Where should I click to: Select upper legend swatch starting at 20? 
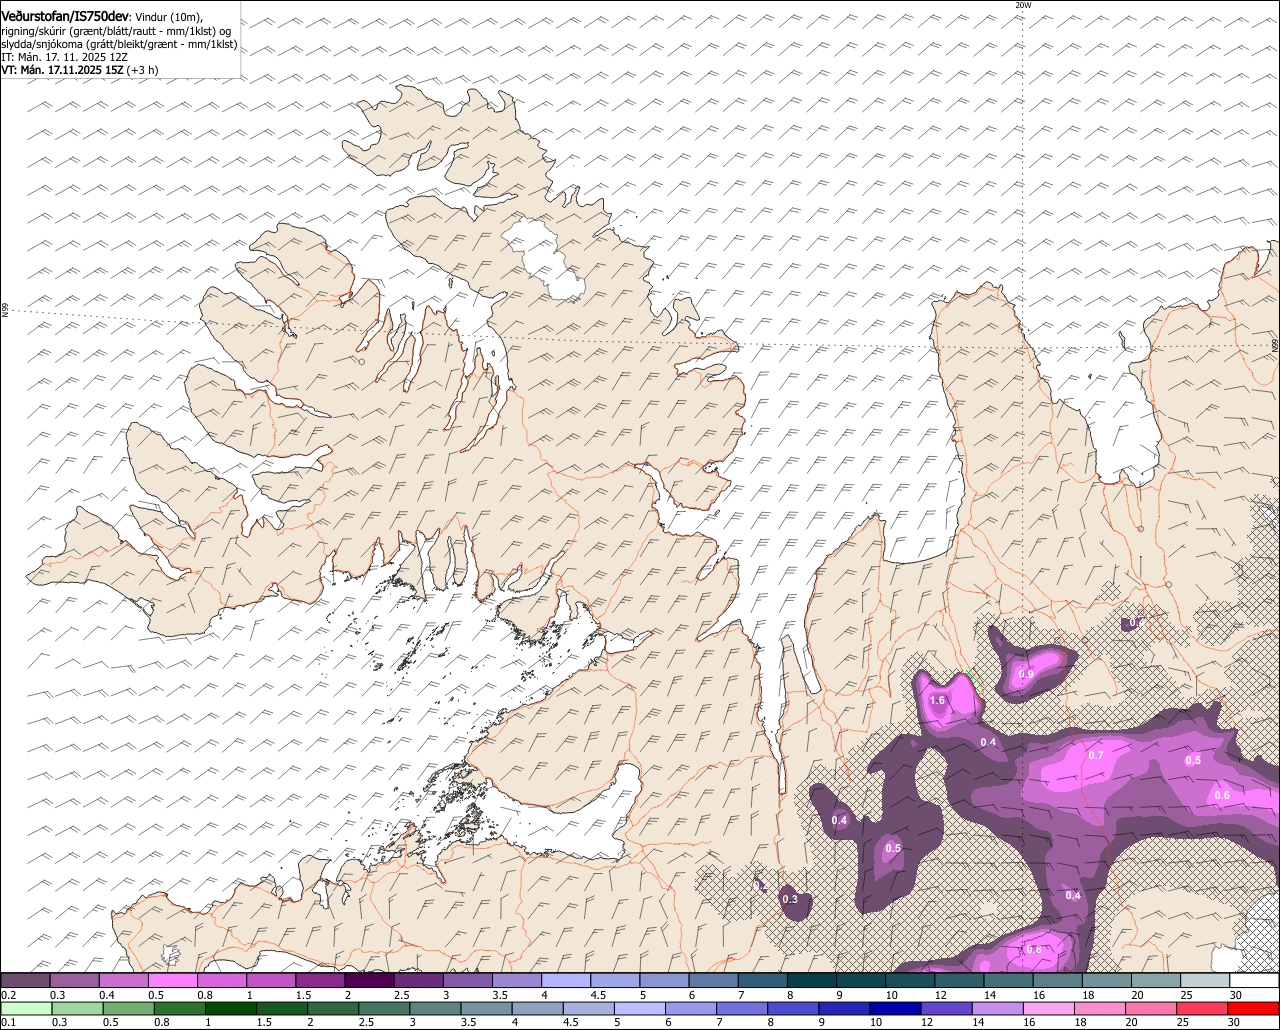click(x=1157, y=980)
